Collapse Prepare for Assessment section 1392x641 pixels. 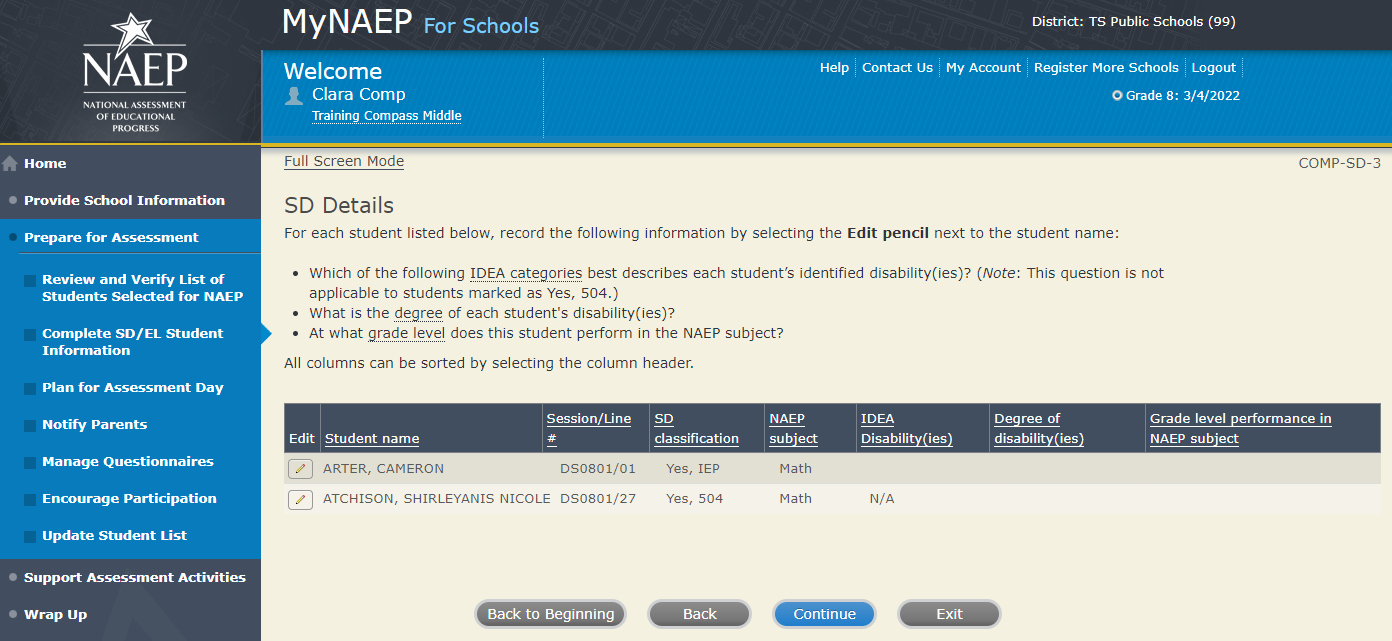(x=111, y=238)
